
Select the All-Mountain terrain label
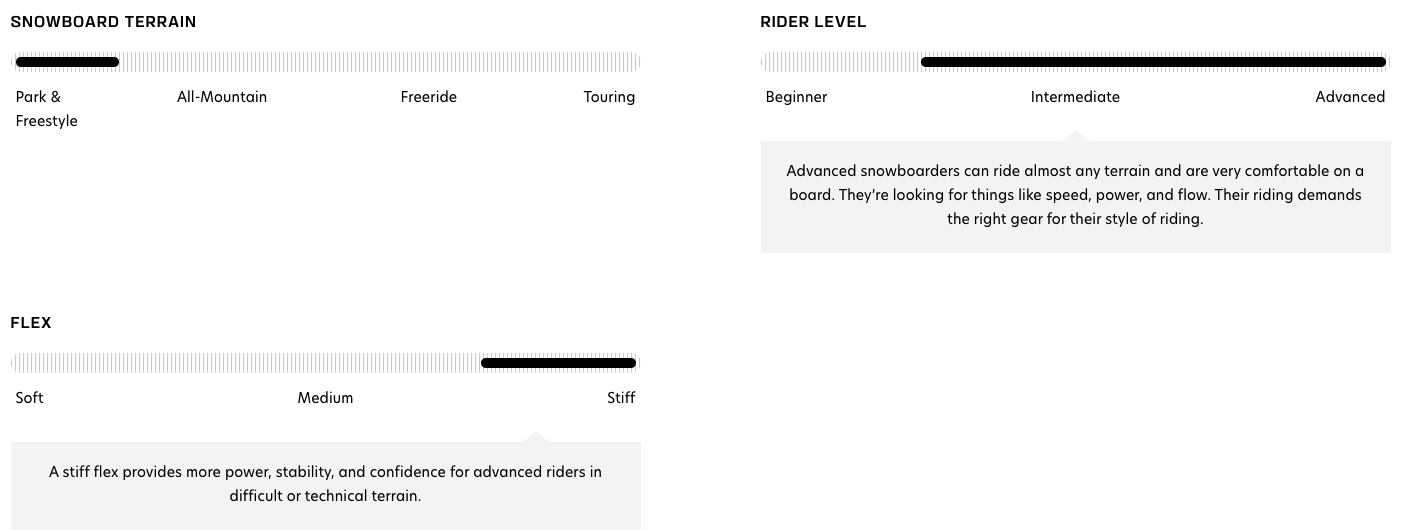tap(222, 97)
